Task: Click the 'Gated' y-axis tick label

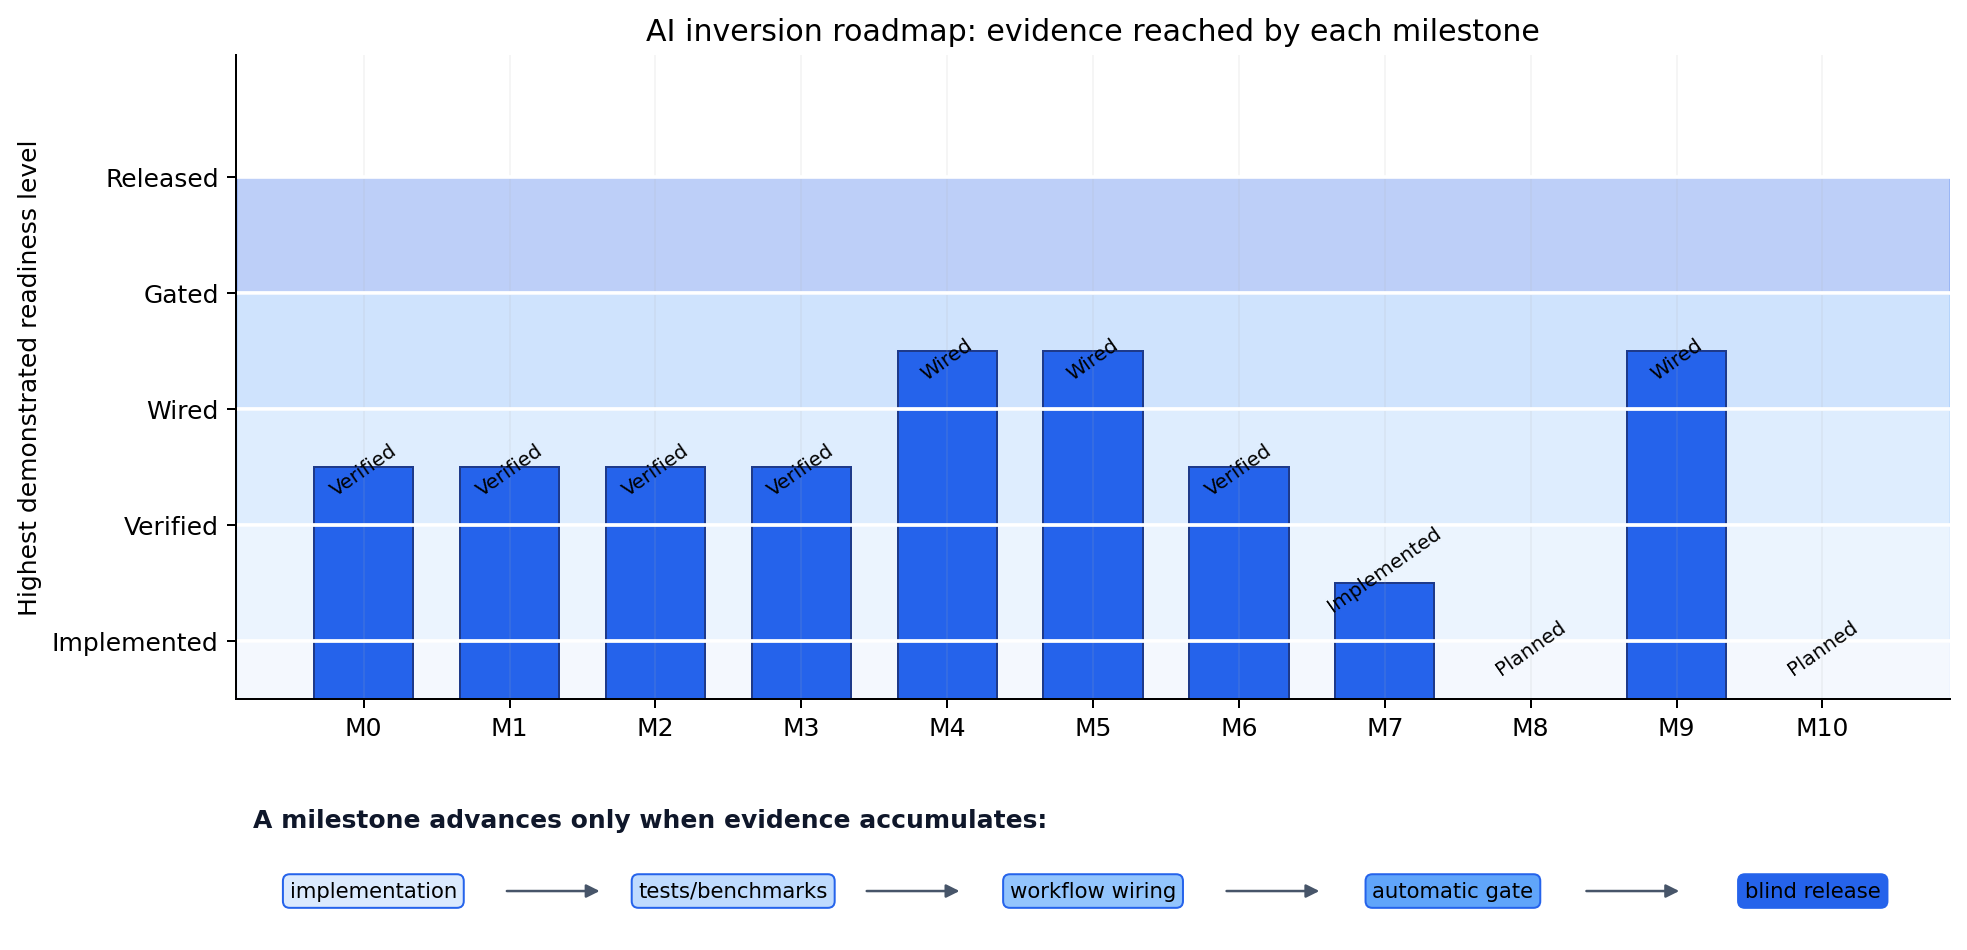Action: click(181, 295)
